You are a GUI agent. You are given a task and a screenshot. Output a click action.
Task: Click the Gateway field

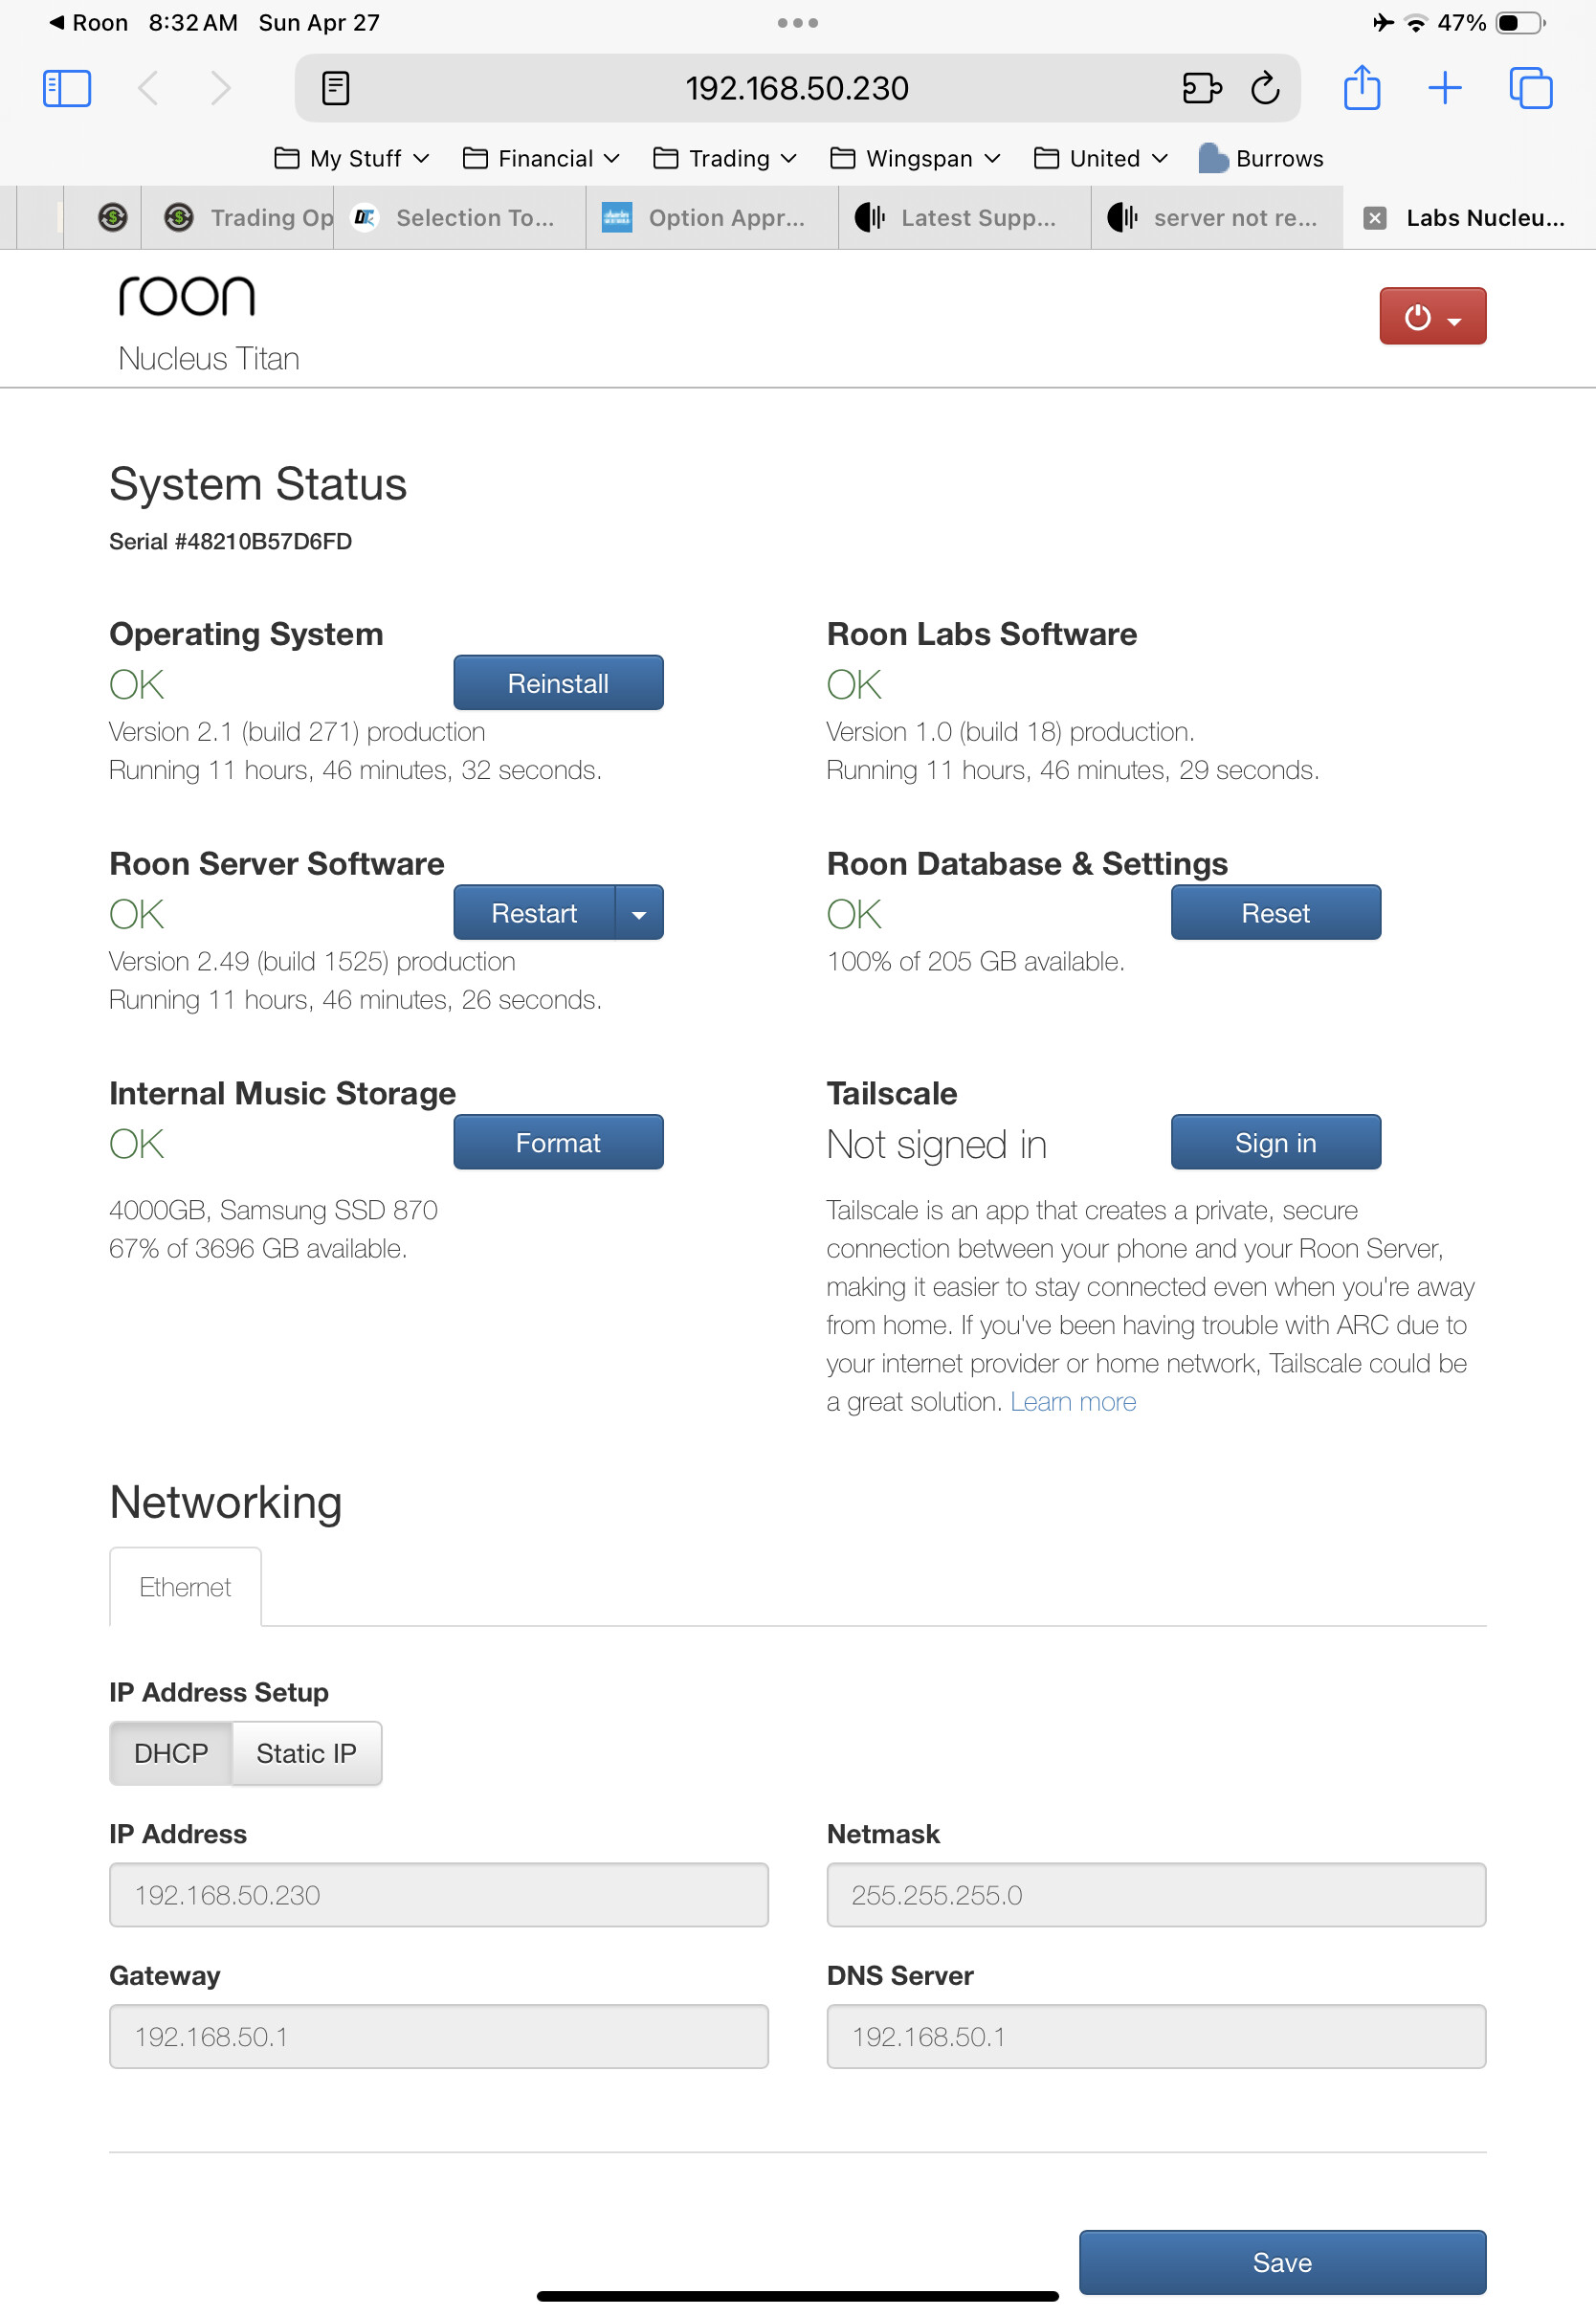point(439,2037)
